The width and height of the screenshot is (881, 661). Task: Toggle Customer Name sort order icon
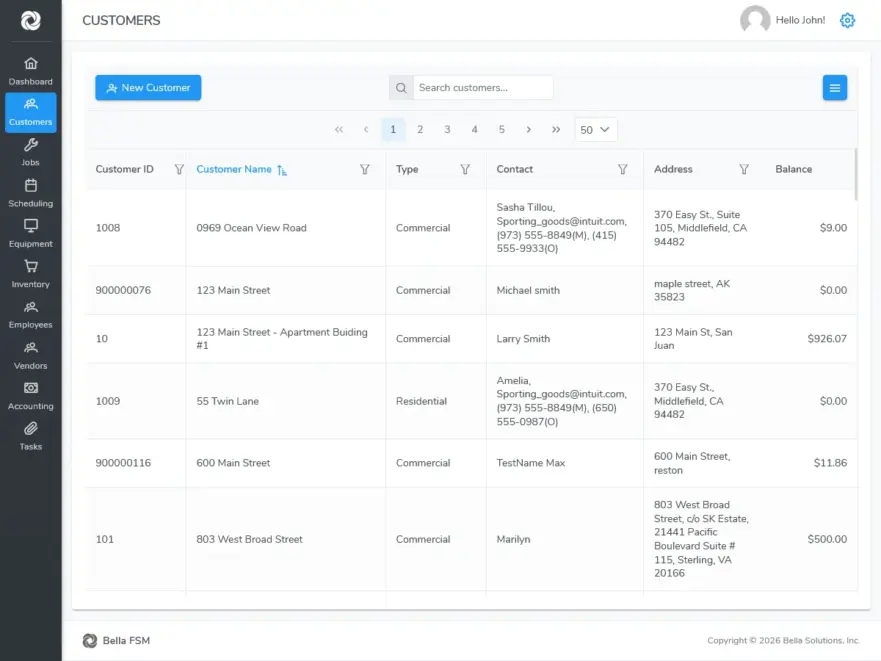[281, 170]
